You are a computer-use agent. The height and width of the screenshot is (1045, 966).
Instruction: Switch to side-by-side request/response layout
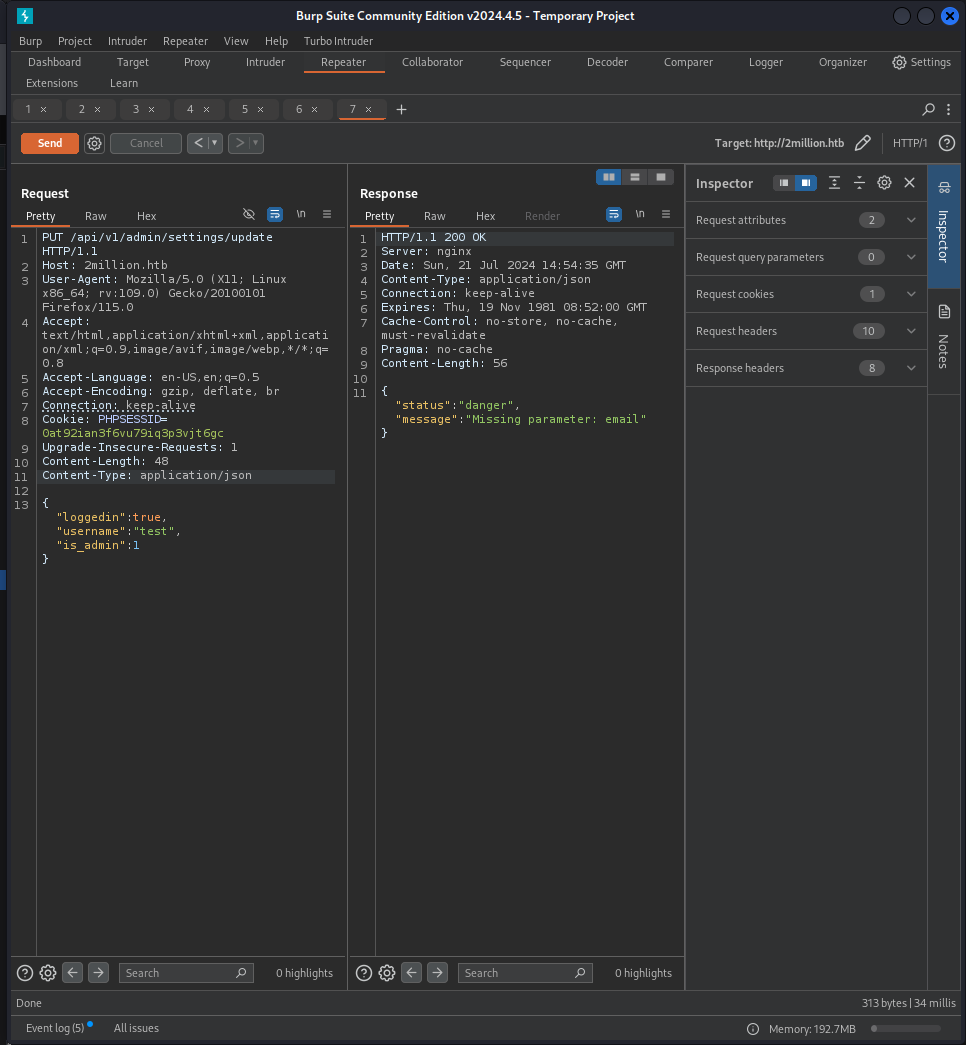(609, 177)
